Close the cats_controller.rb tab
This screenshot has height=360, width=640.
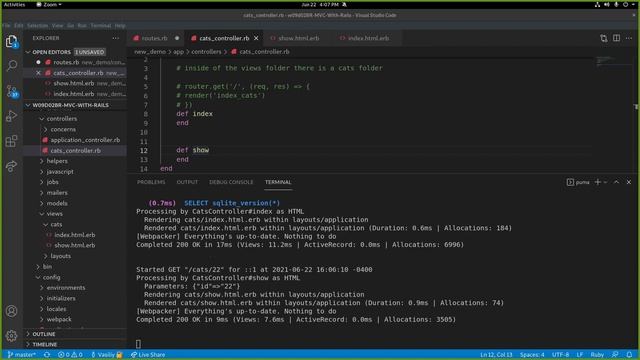(x=256, y=38)
